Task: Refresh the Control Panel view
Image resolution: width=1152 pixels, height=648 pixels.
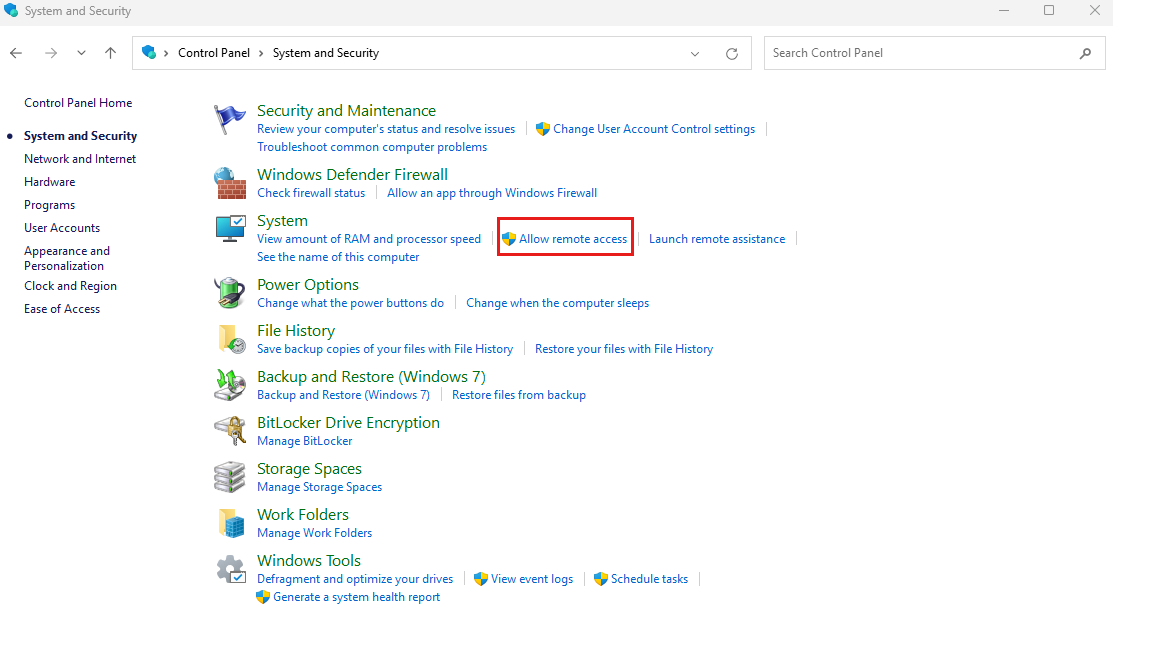Action: pyautogui.click(x=732, y=53)
